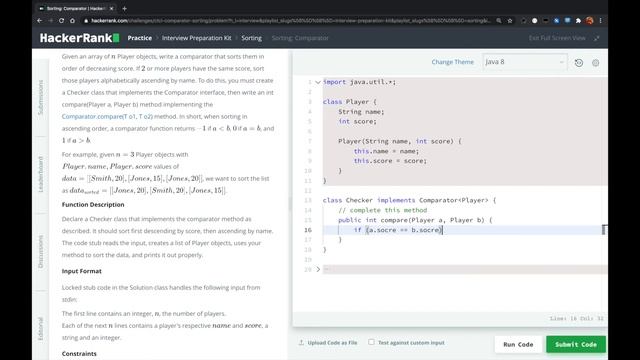The image size is (640, 360).
Task: Click the 'this.score = score;' code line
Action: click(390, 161)
